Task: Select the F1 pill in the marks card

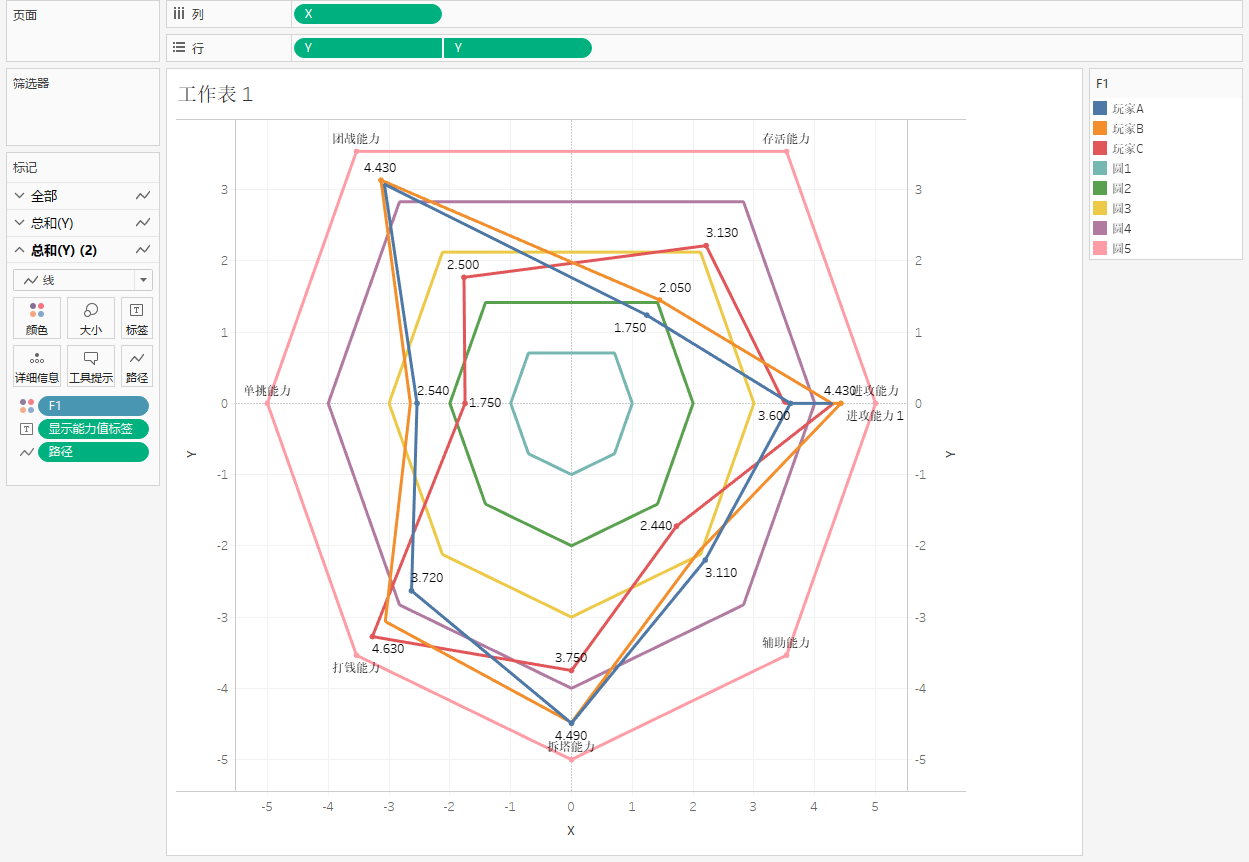Action: tap(93, 405)
